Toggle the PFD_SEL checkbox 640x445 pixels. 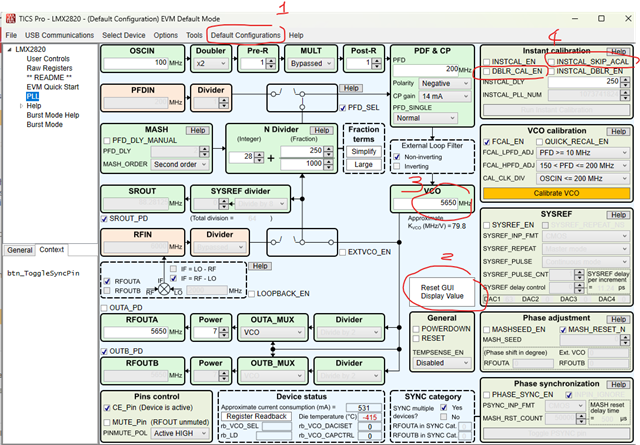(x=343, y=108)
